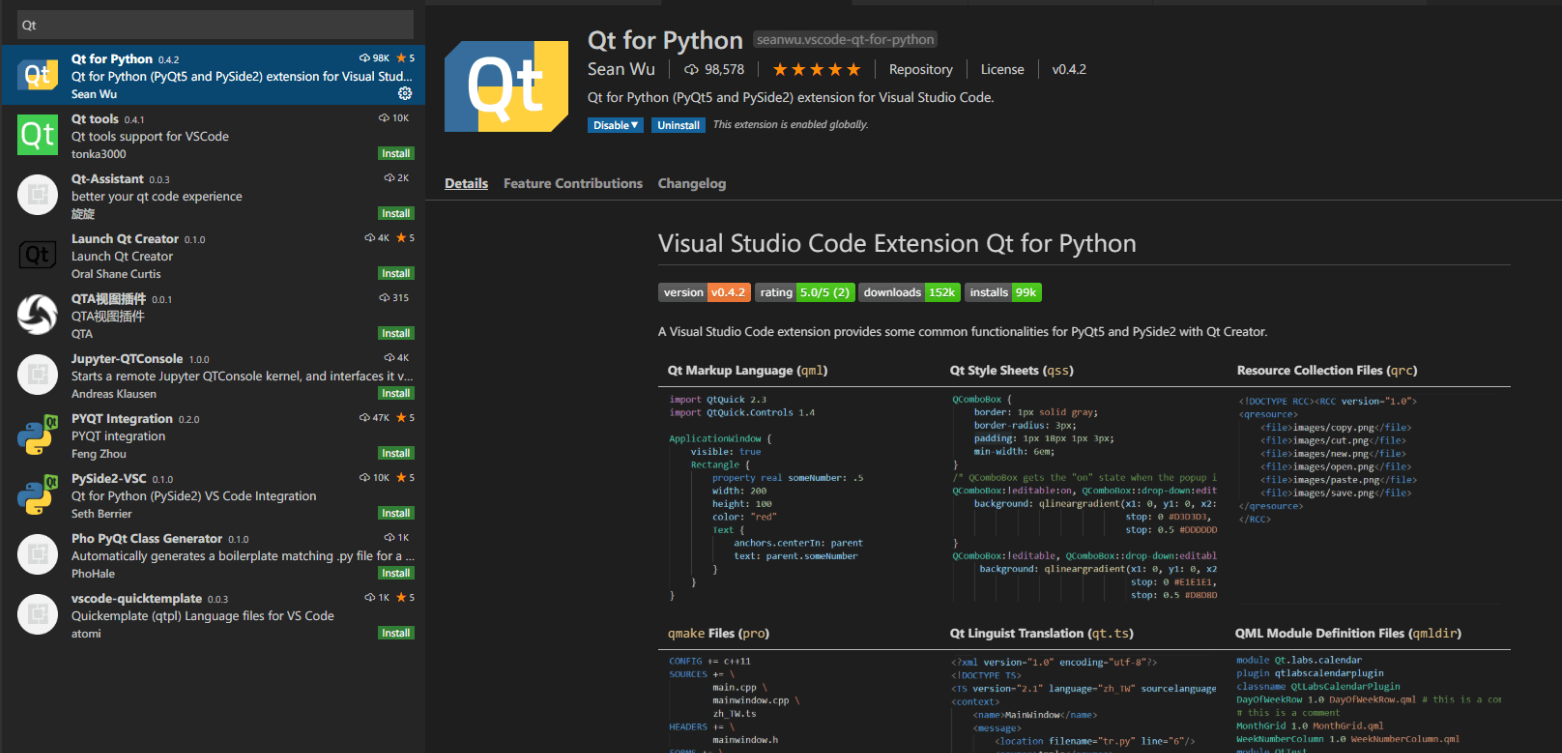
Task: Switch to the Changelog tab
Action: pos(692,184)
